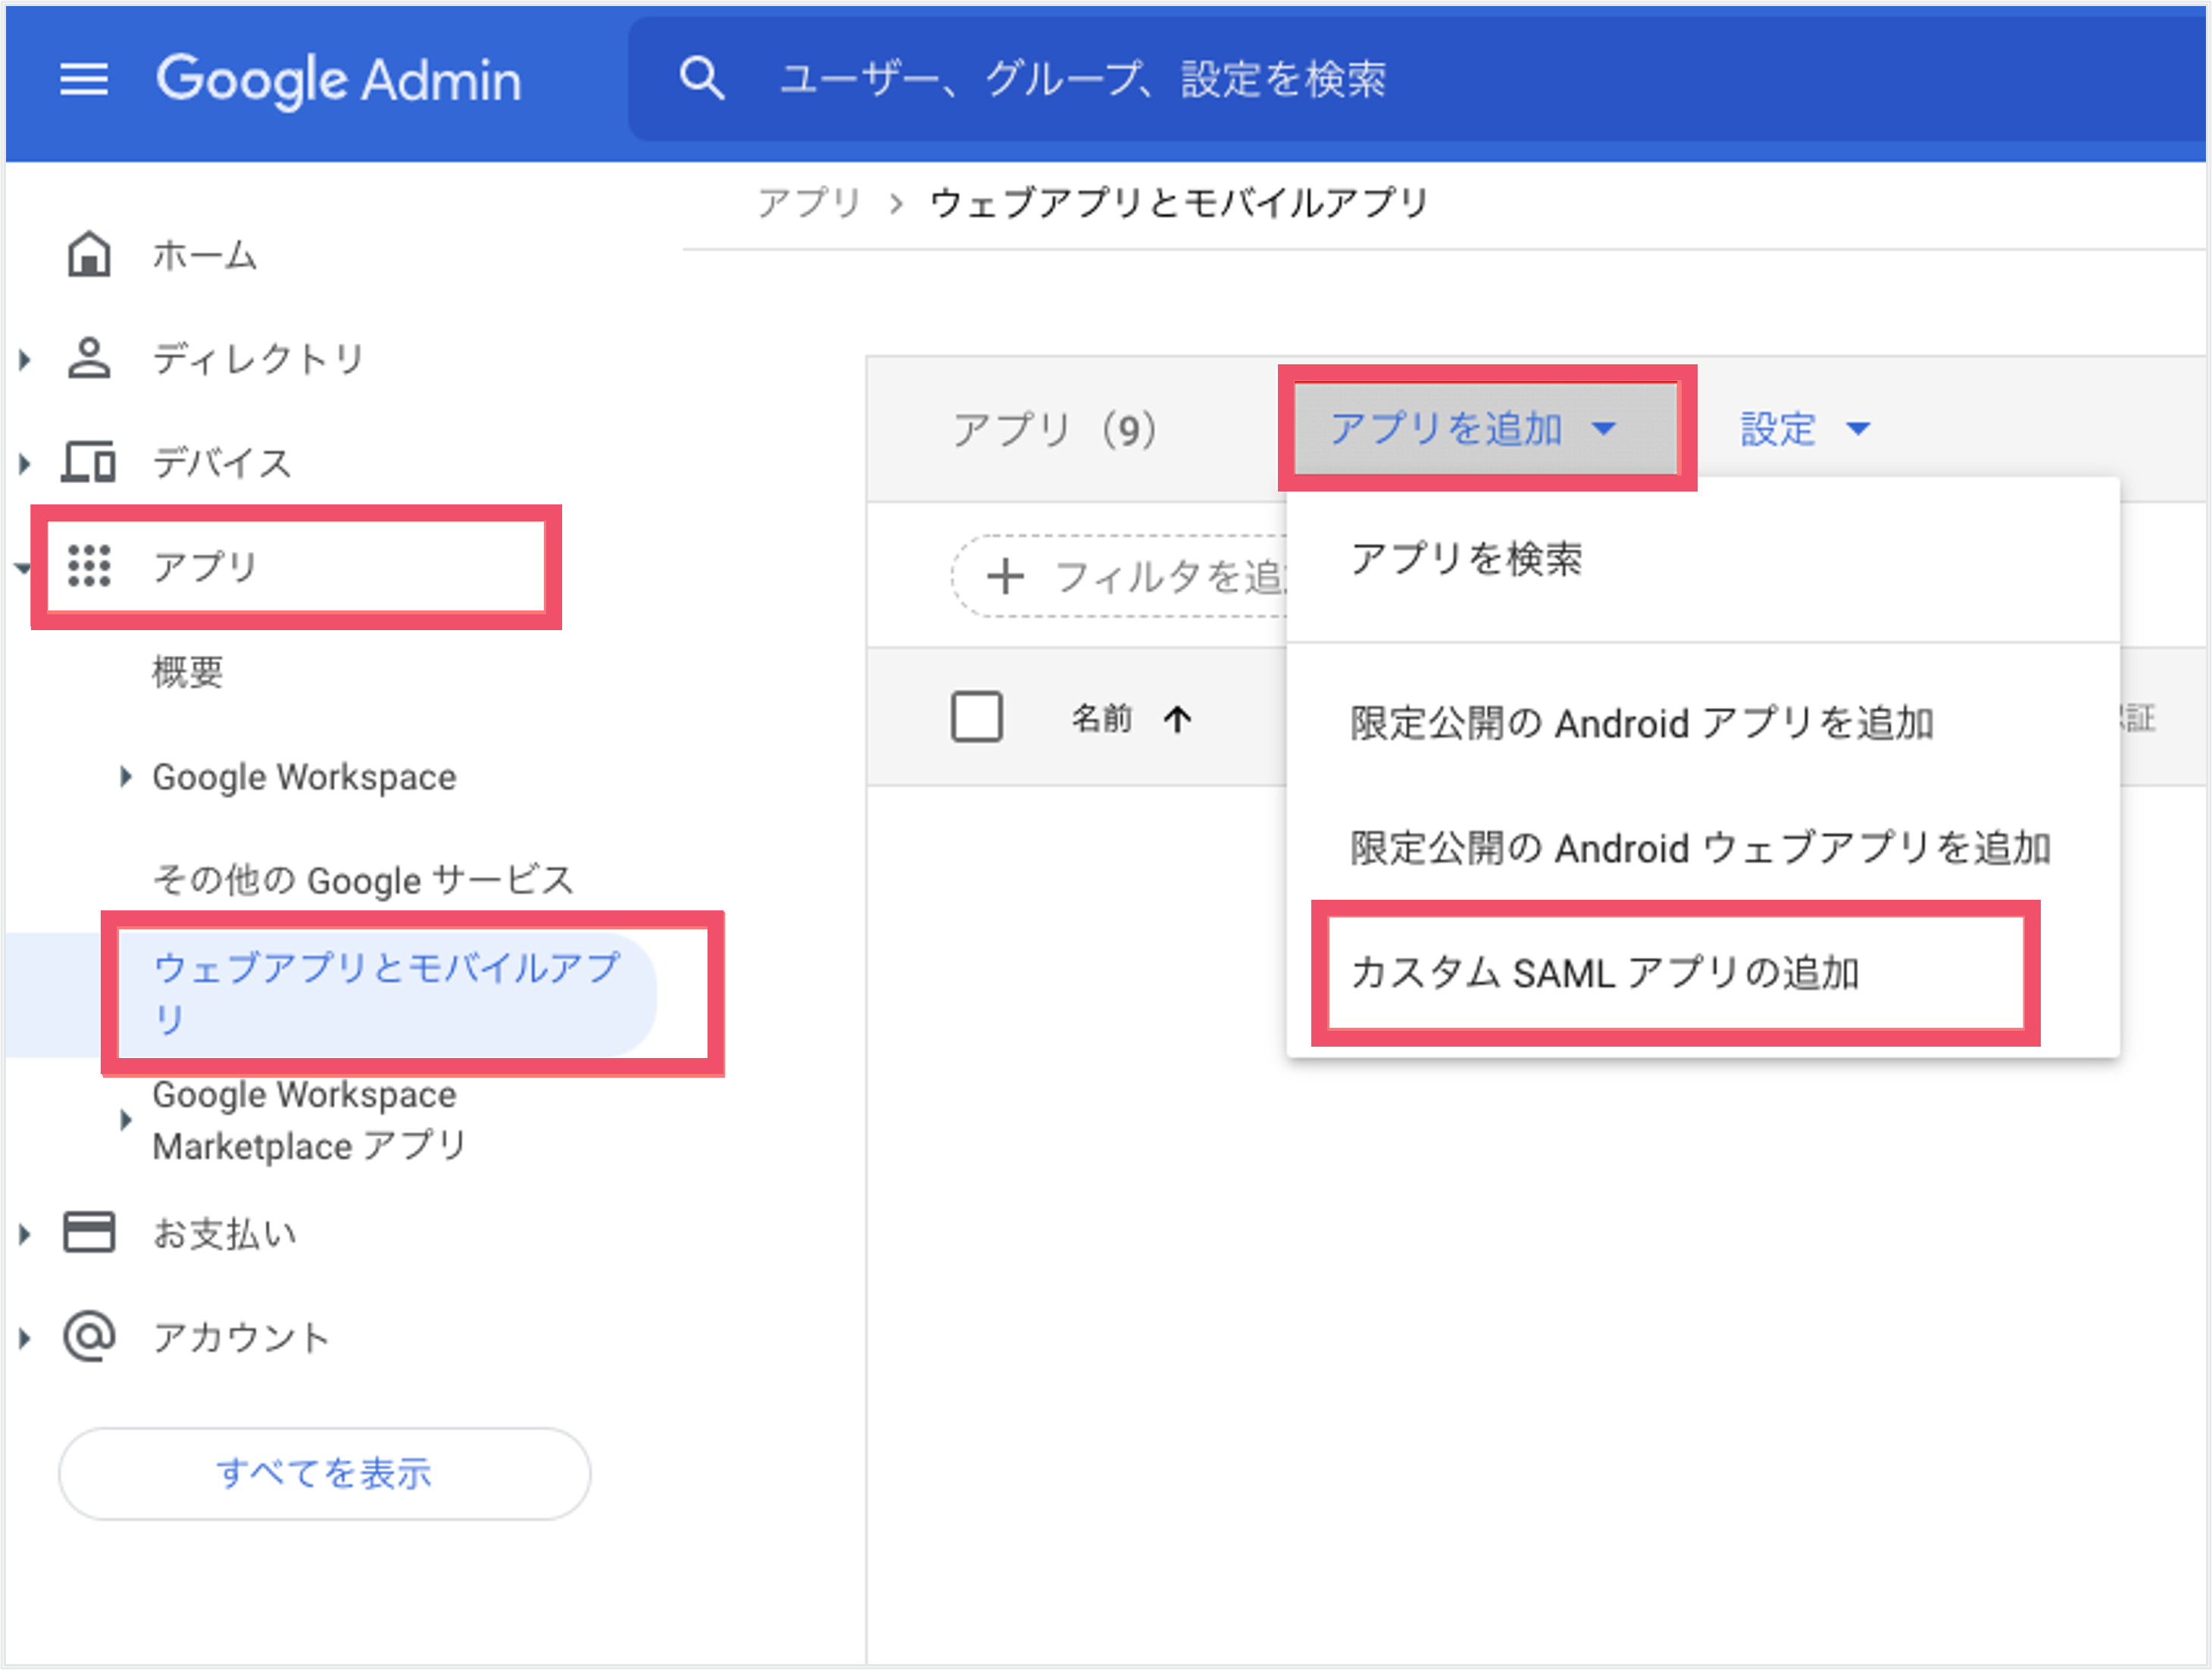Sort by name using up arrow
Image resolution: width=2212 pixels, height=1670 pixels.
click(1178, 719)
